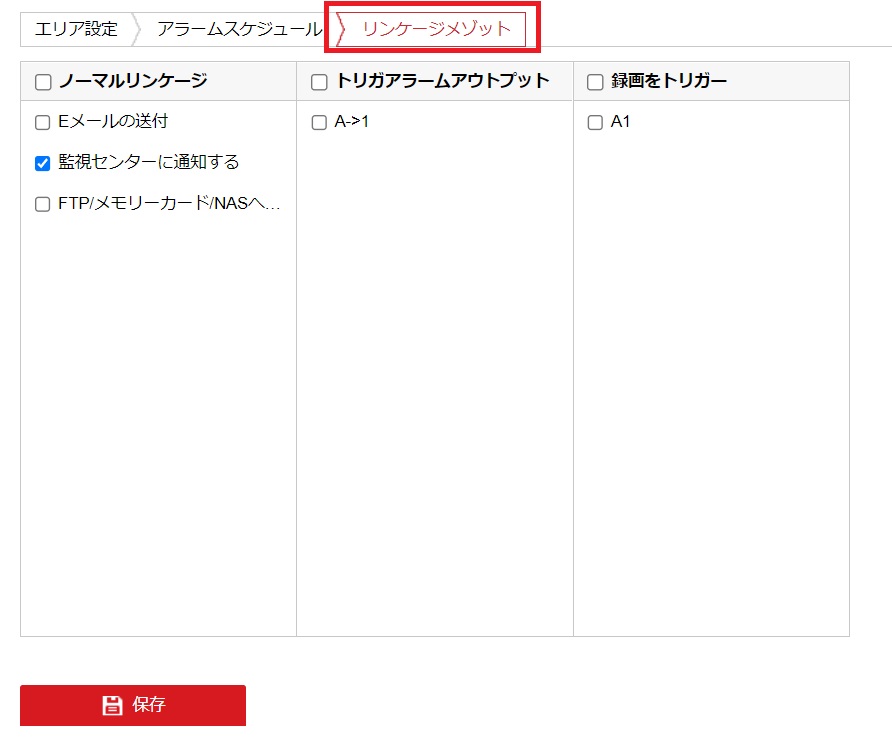Click the Eメールの送付 label text
Screen dimensions: 892x741
click(x=113, y=122)
